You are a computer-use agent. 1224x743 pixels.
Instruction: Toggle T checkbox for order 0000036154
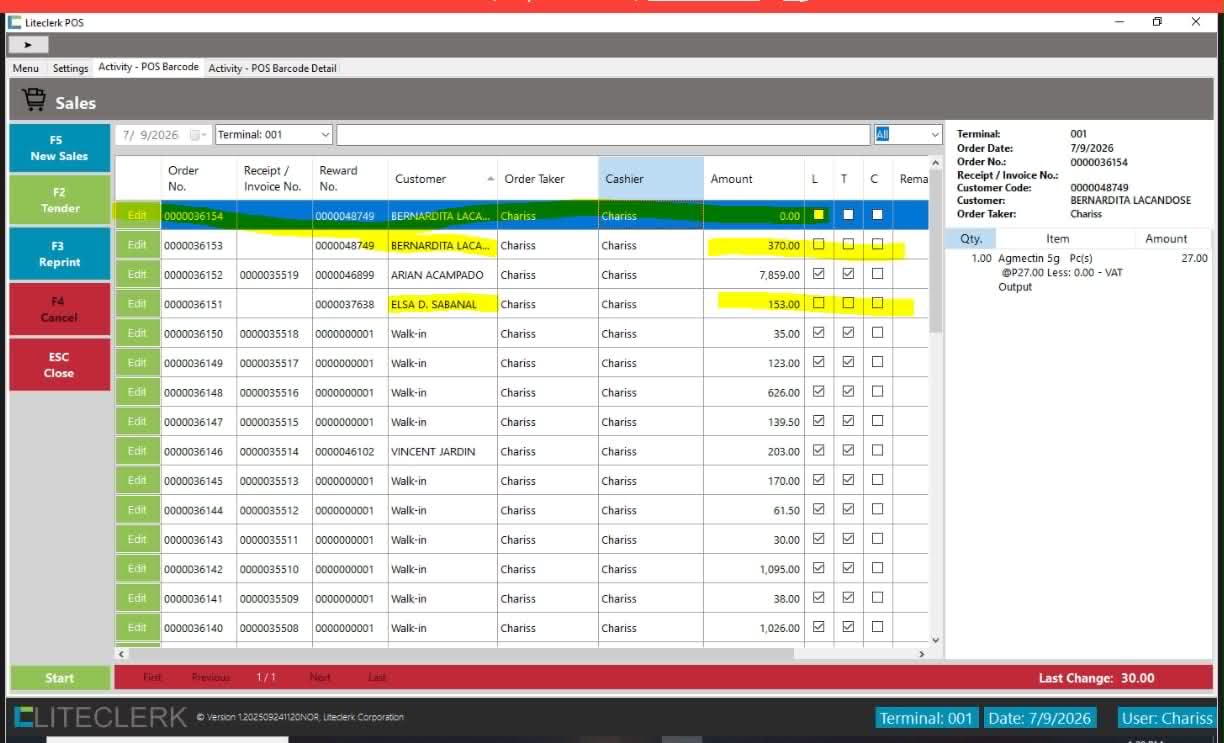click(x=848, y=214)
